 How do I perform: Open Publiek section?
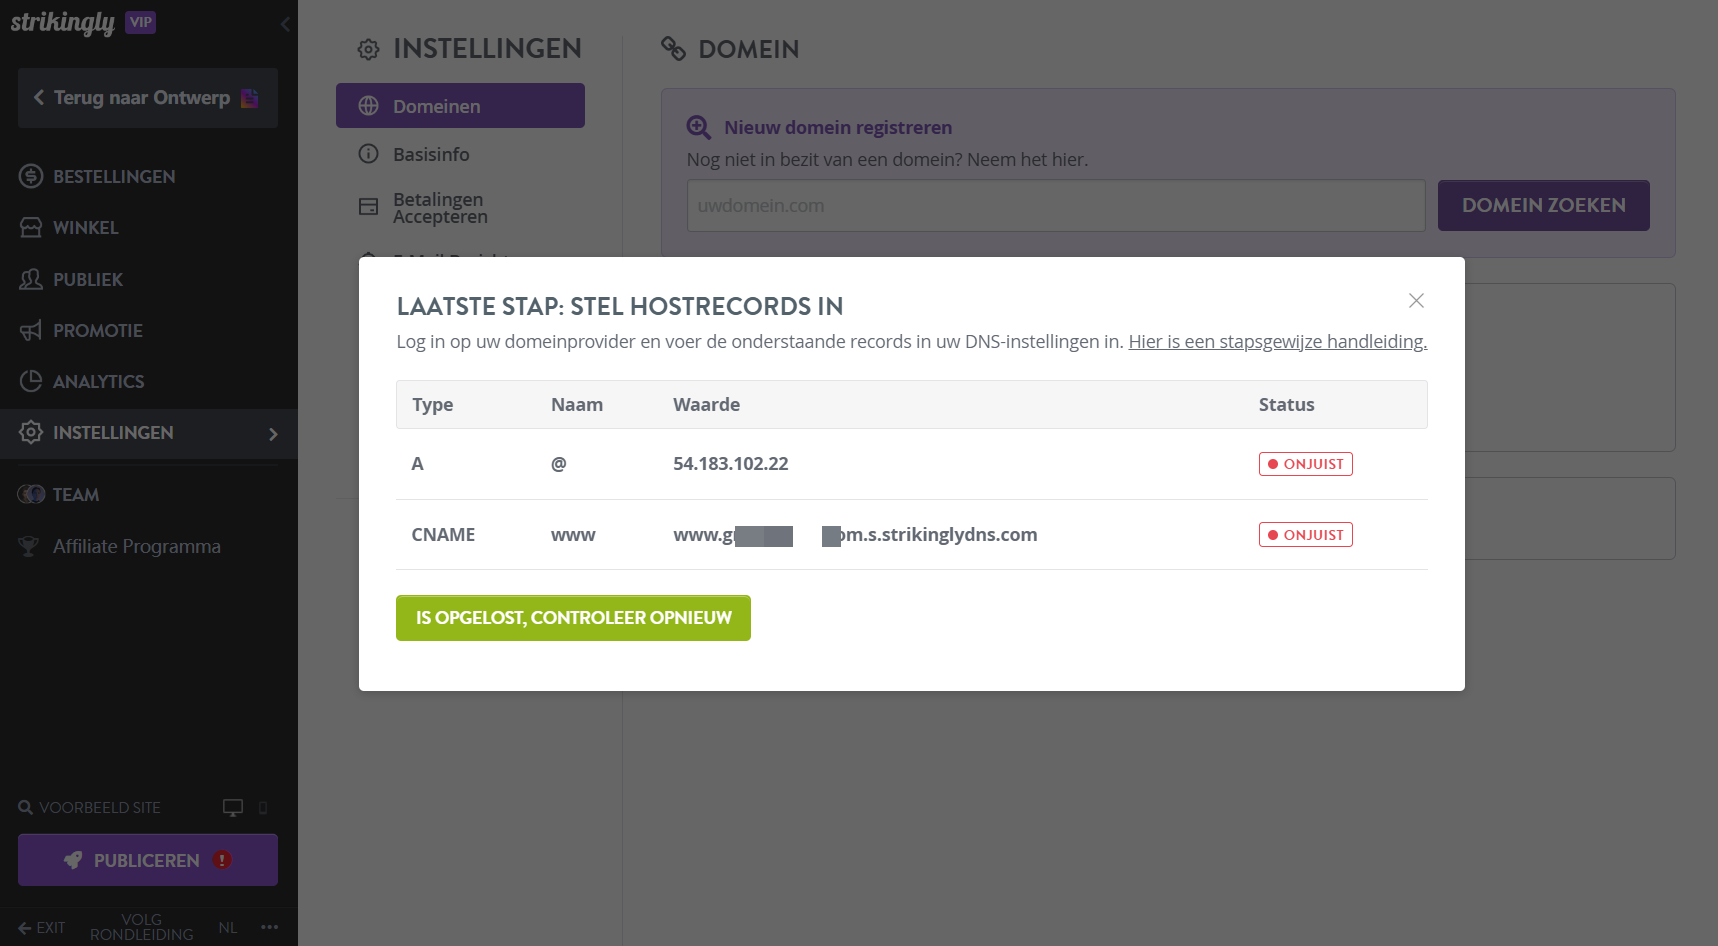pyautogui.click(x=88, y=280)
